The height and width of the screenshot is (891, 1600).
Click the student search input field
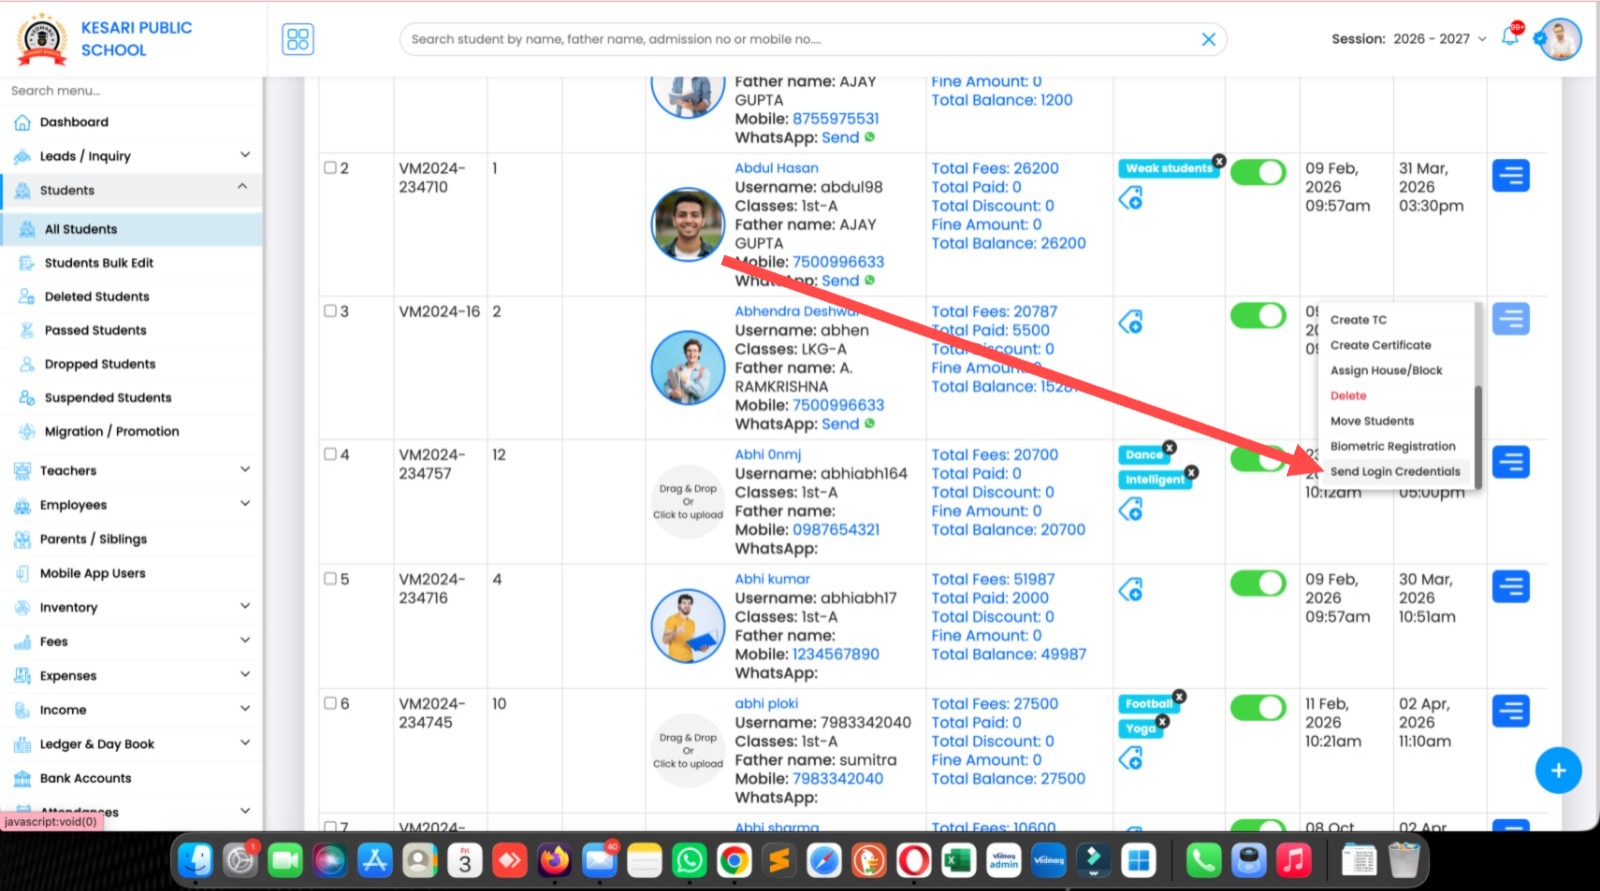[800, 39]
